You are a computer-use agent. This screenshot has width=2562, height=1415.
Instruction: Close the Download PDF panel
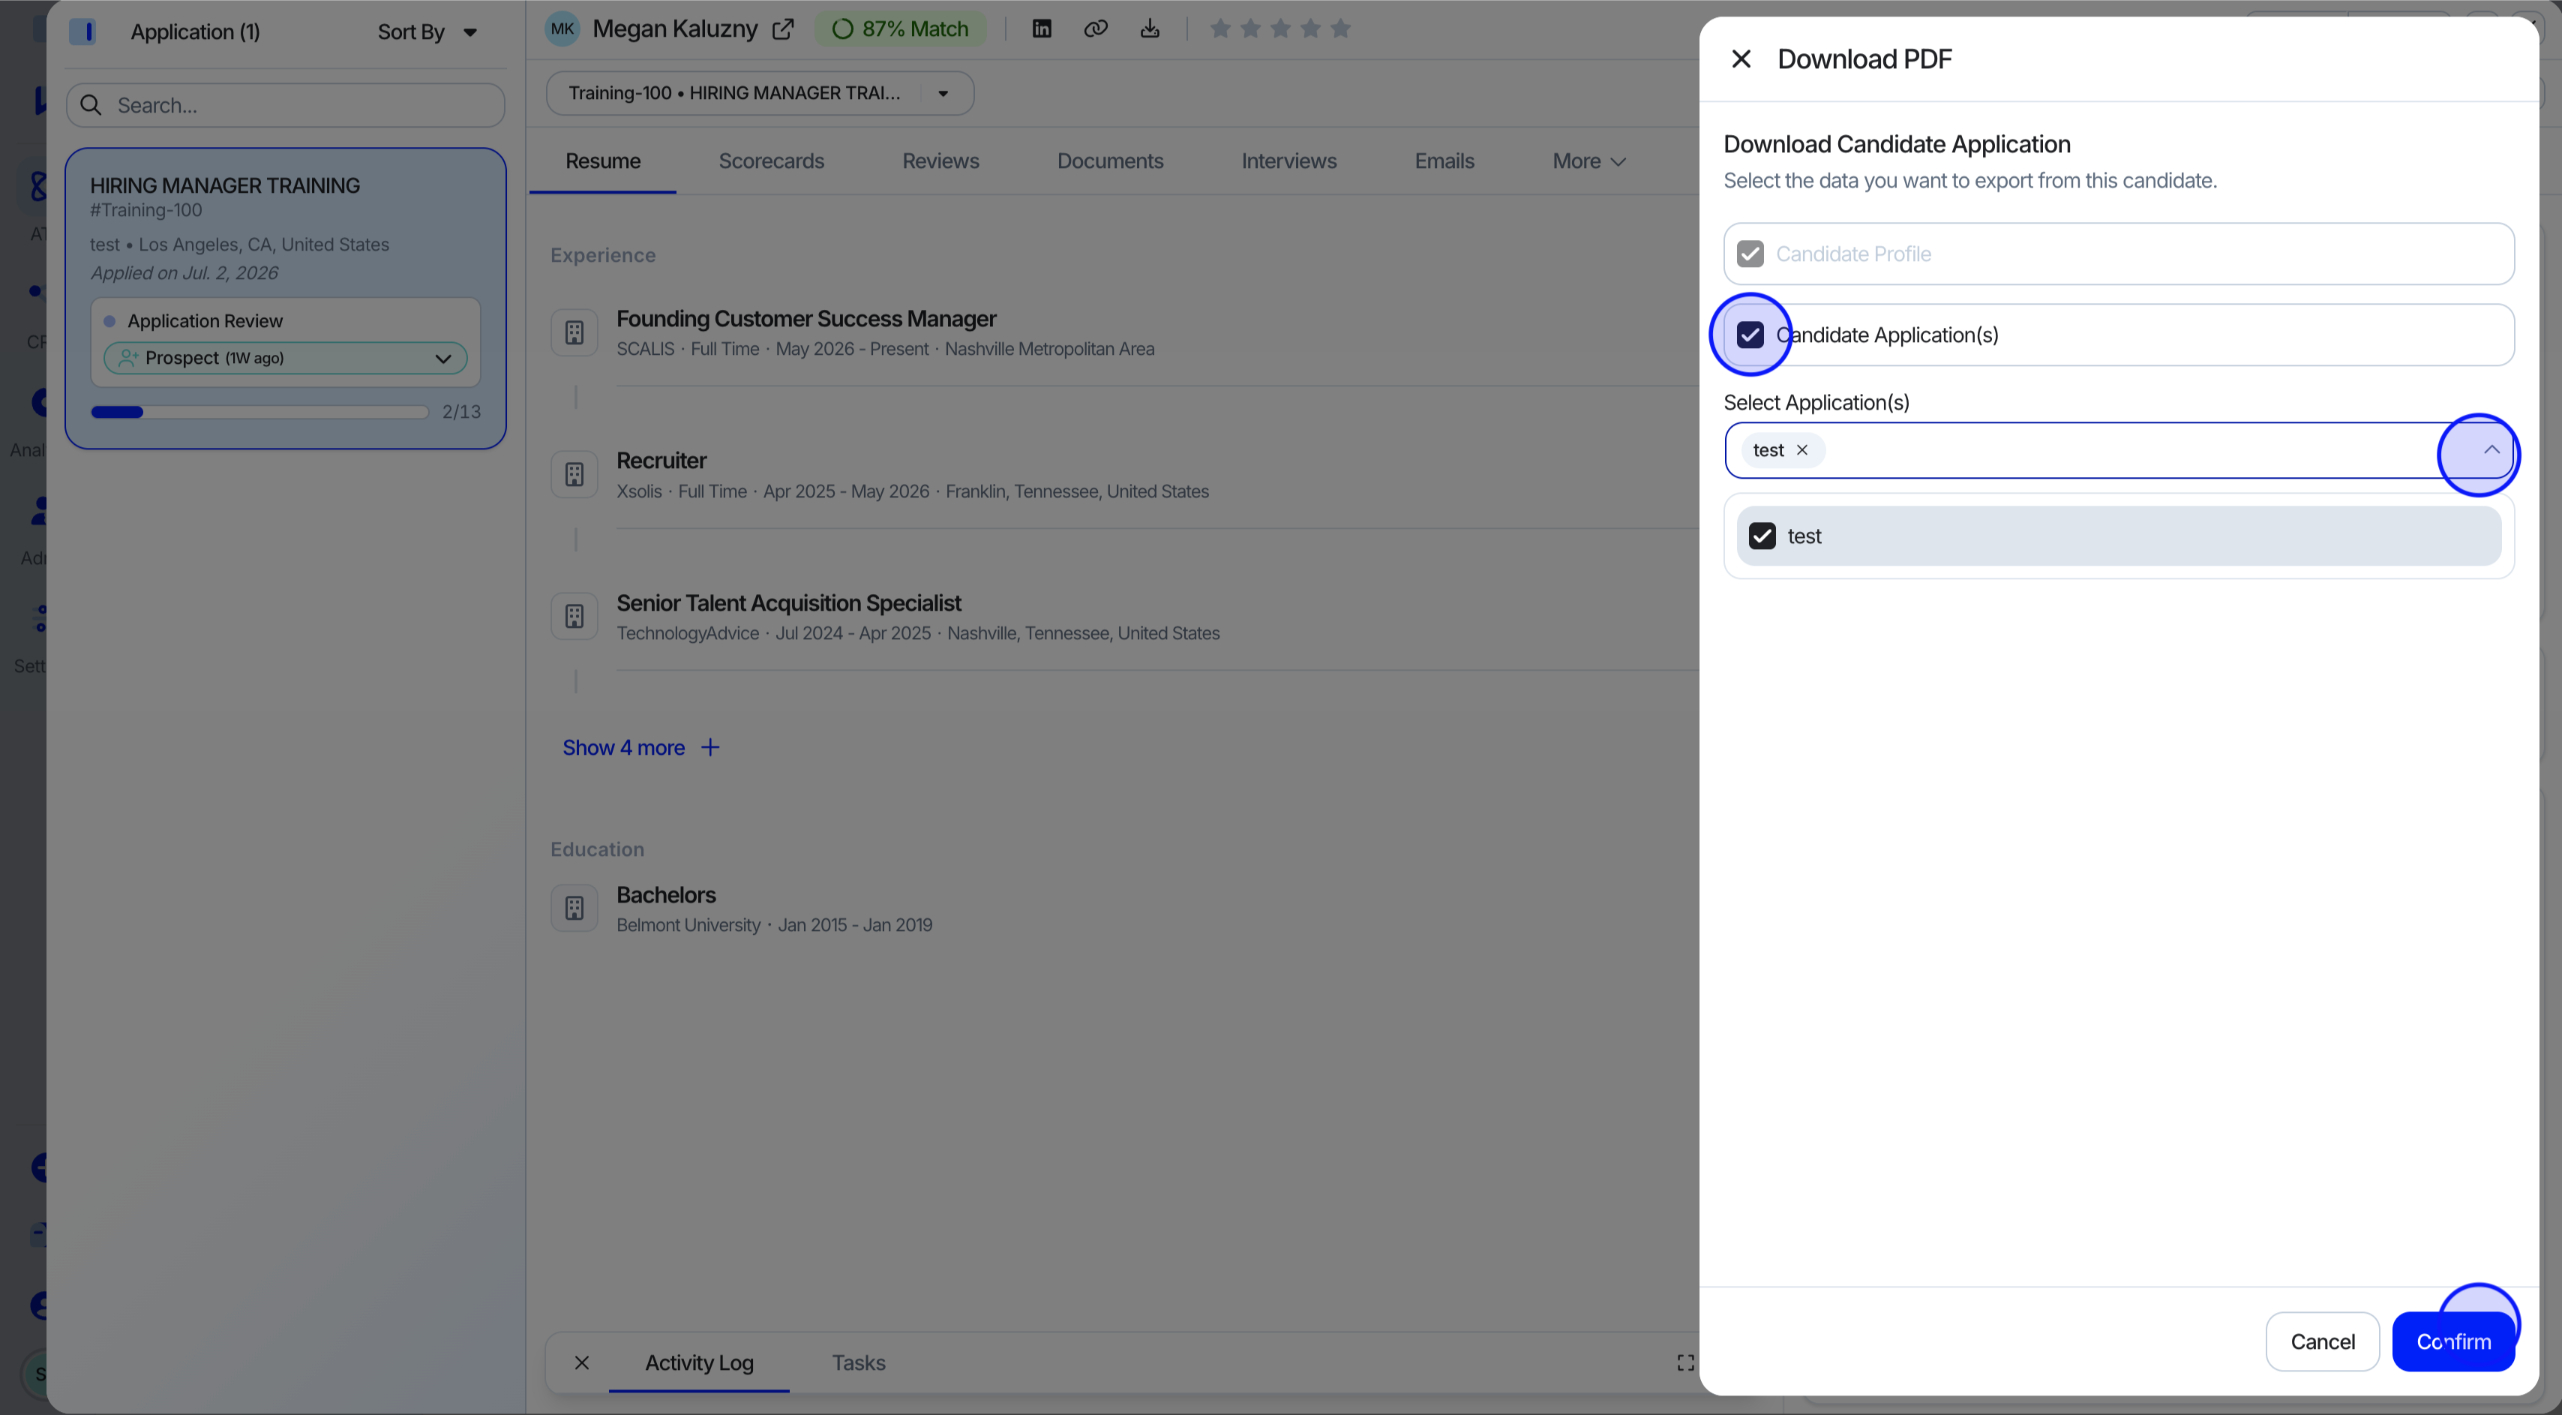click(1741, 59)
